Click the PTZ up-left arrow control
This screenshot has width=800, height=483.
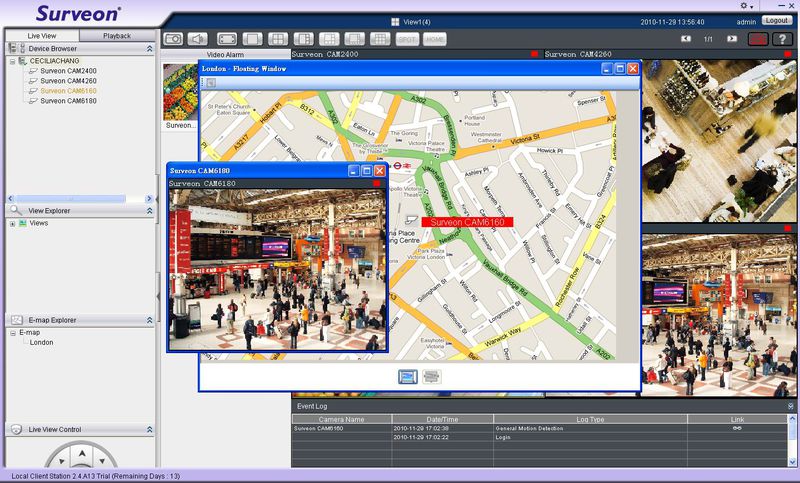click(x=61, y=462)
